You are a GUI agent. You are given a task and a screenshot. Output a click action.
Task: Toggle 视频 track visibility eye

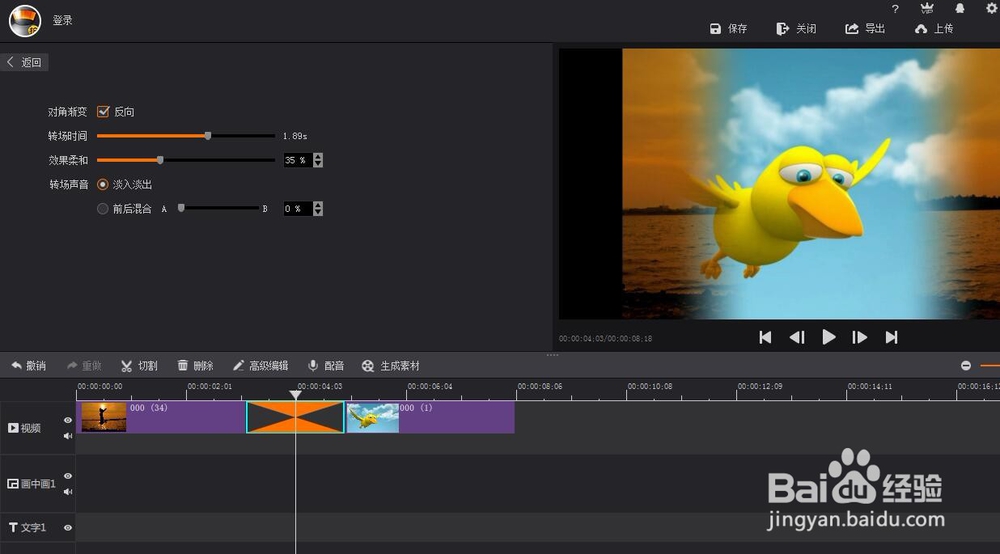[x=68, y=420]
